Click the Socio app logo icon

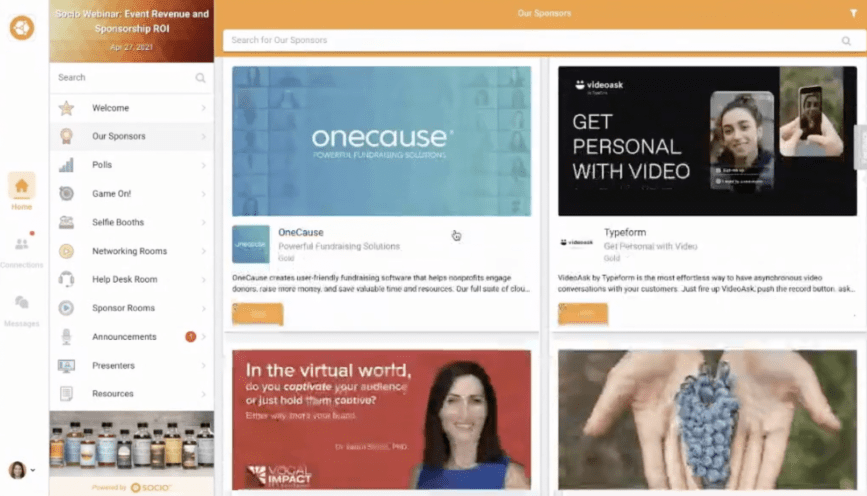click(22, 27)
